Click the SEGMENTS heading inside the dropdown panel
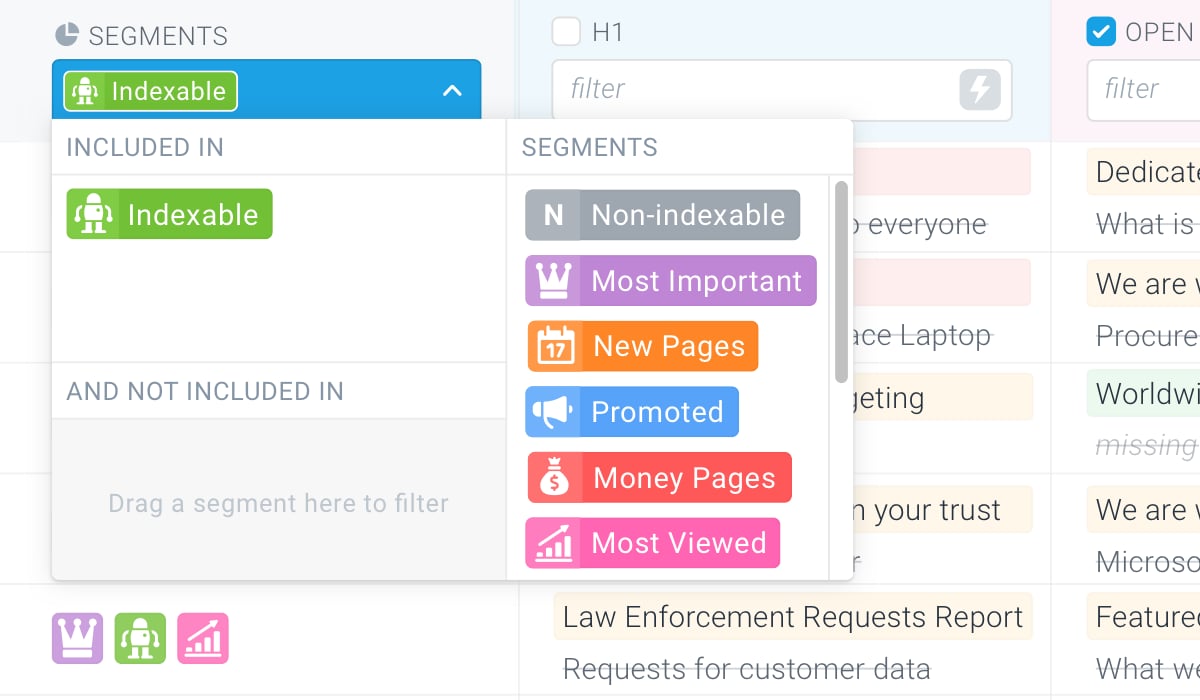This screenshot has height=700, width=1200. pos(590,148)
